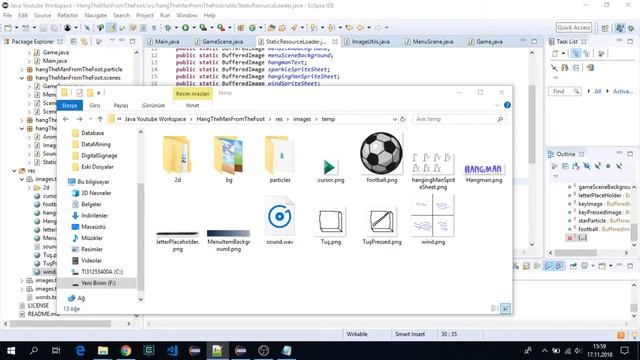
Task: Select Masaüstü in explorer navigation pane
Action: click(93, 227)
